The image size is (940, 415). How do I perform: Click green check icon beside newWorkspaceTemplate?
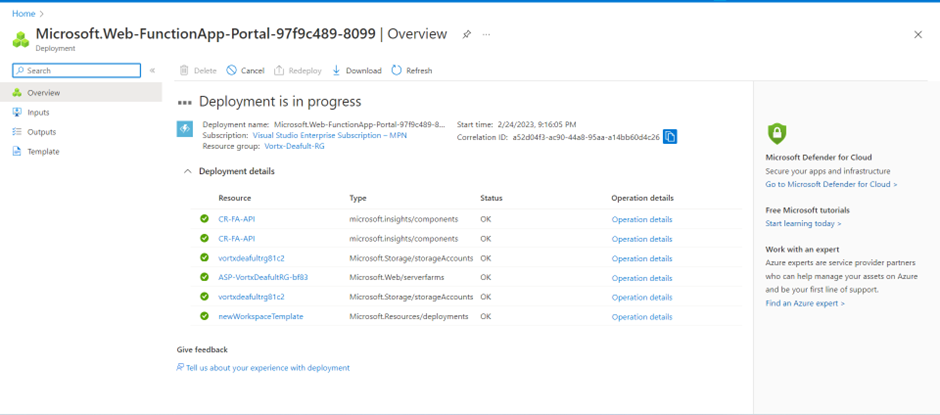click(204, 316)
